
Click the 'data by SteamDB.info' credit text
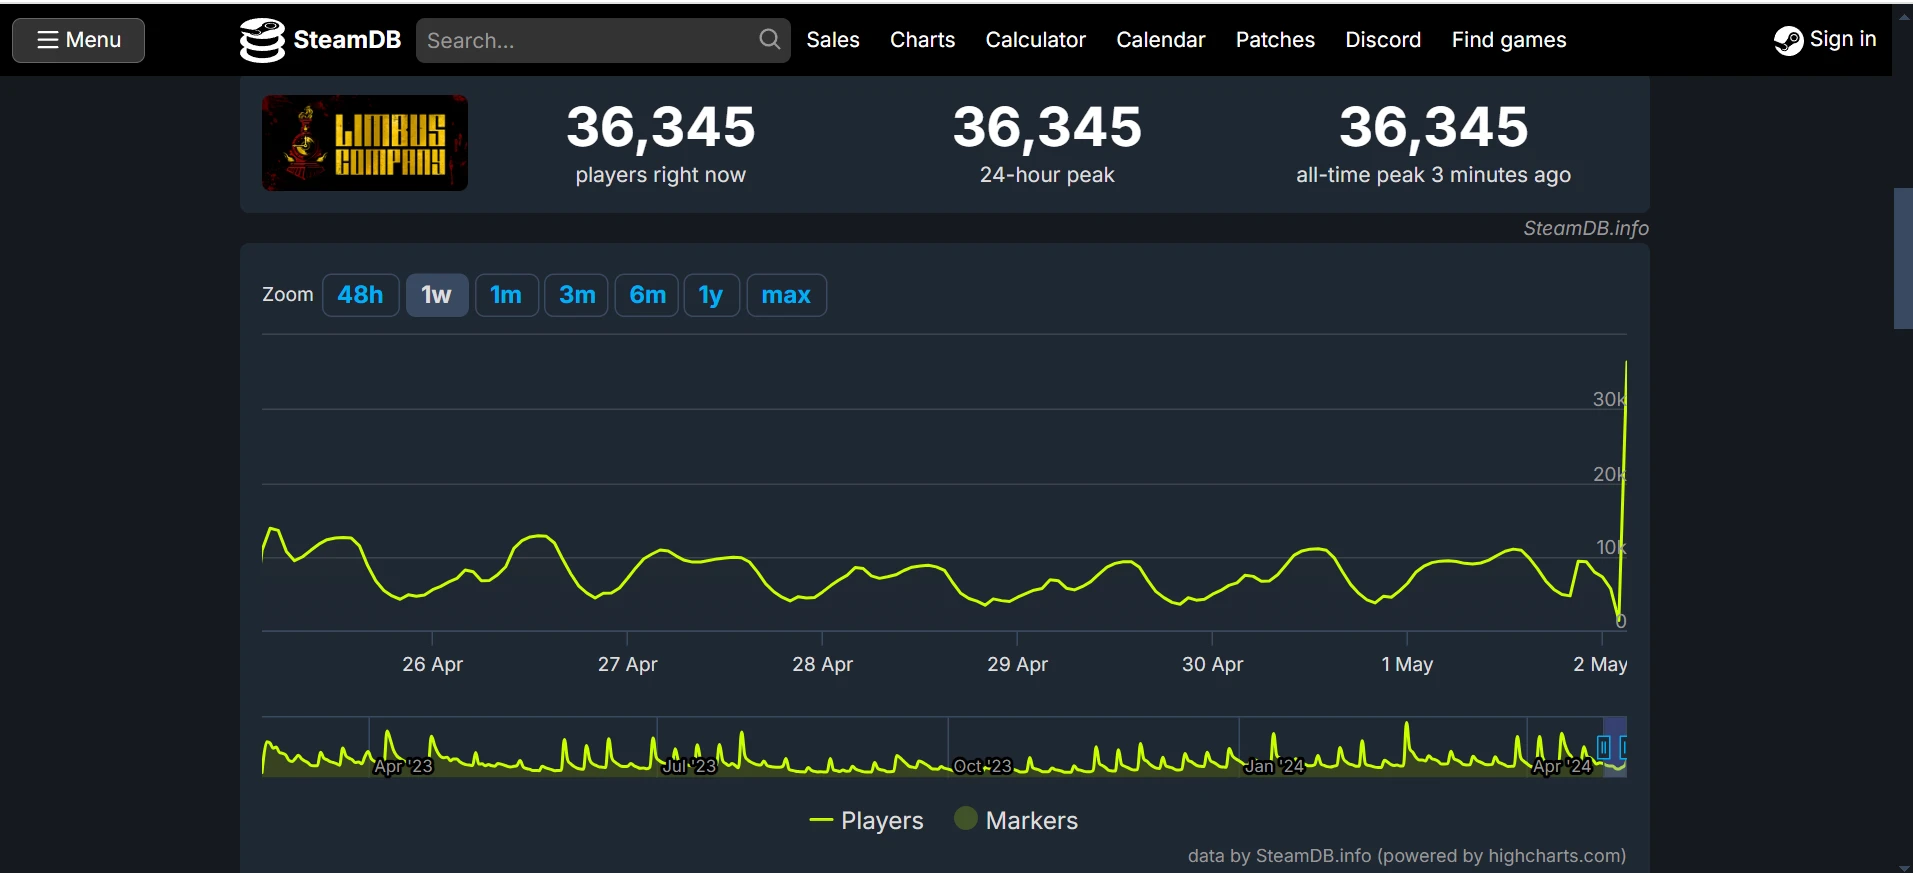tap(1406, 856)
